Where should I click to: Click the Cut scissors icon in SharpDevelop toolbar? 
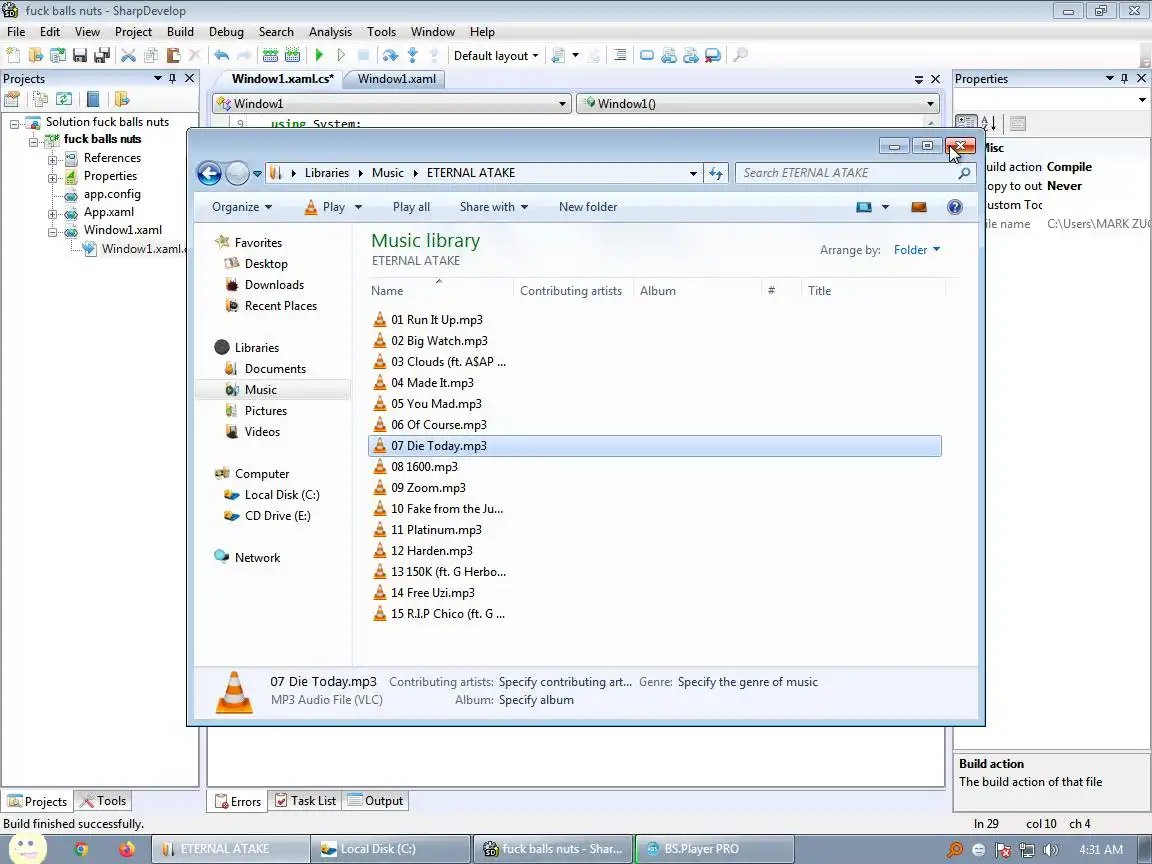click(x=129, y=55)
